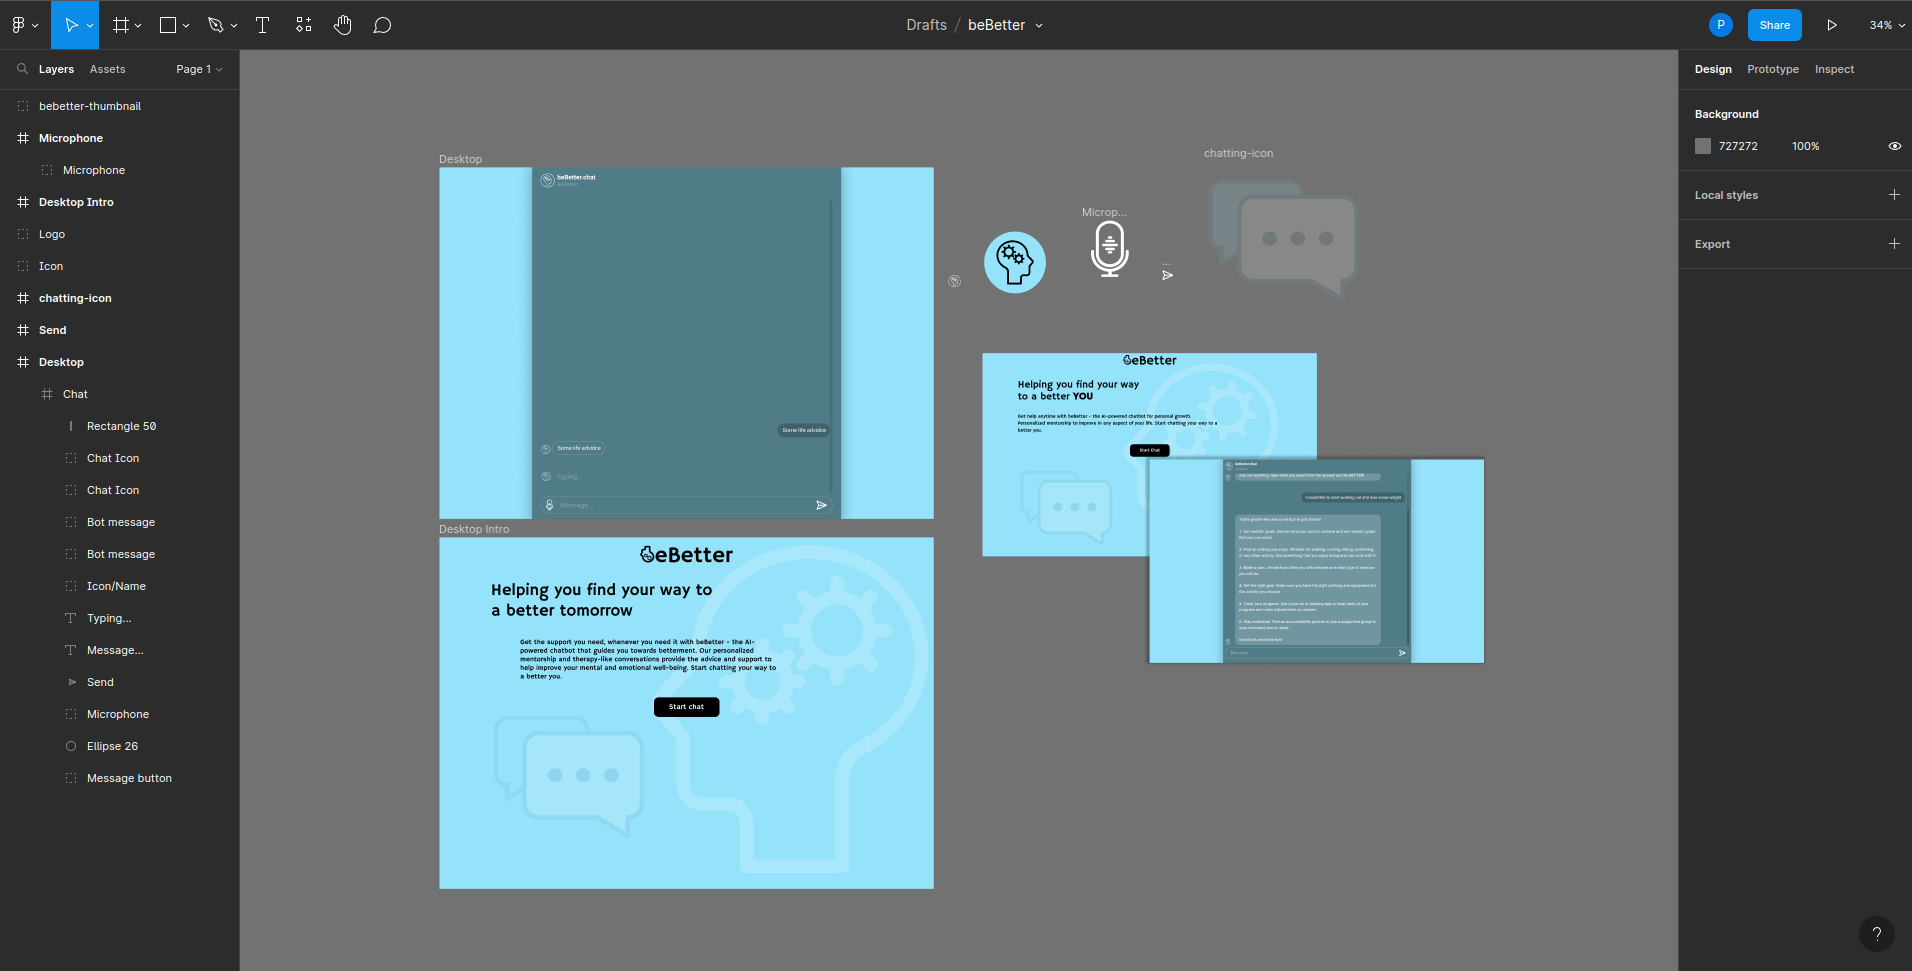1912x971 pixels.
Task: Open the Page 1 pages dropdown
Action: [x=199, y=69]
